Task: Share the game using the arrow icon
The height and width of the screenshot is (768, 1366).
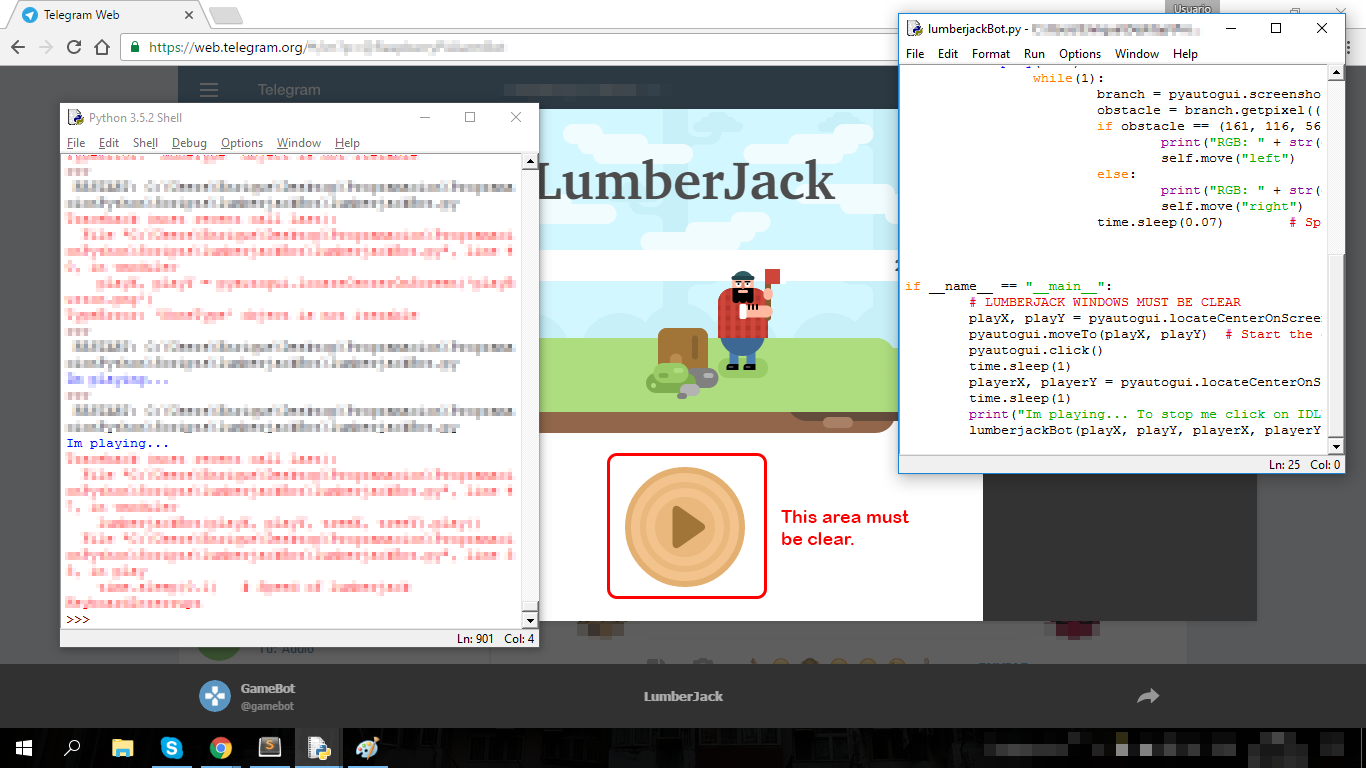Action: click(1148, 696)
